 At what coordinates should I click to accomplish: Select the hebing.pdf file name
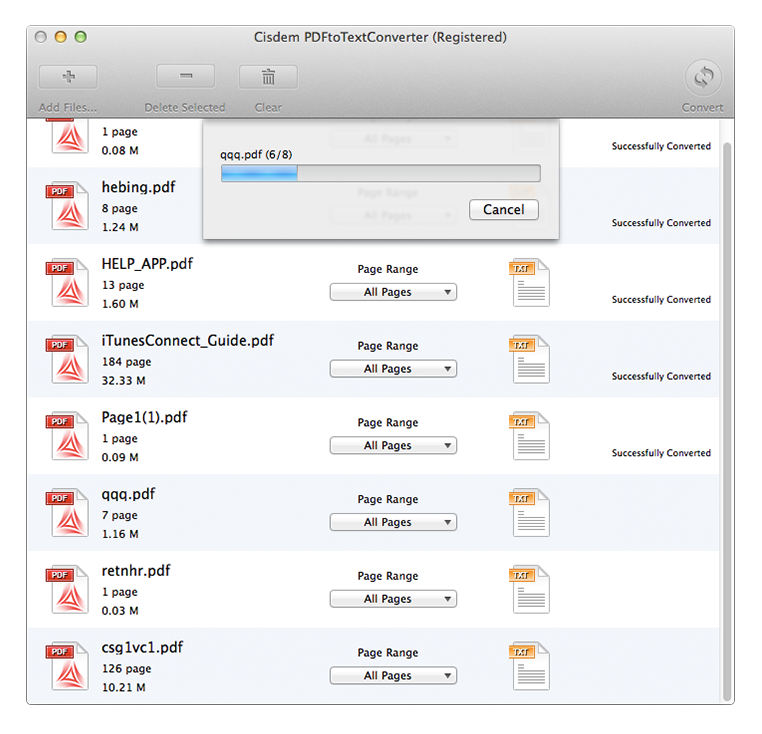click(x=138, y=187)
